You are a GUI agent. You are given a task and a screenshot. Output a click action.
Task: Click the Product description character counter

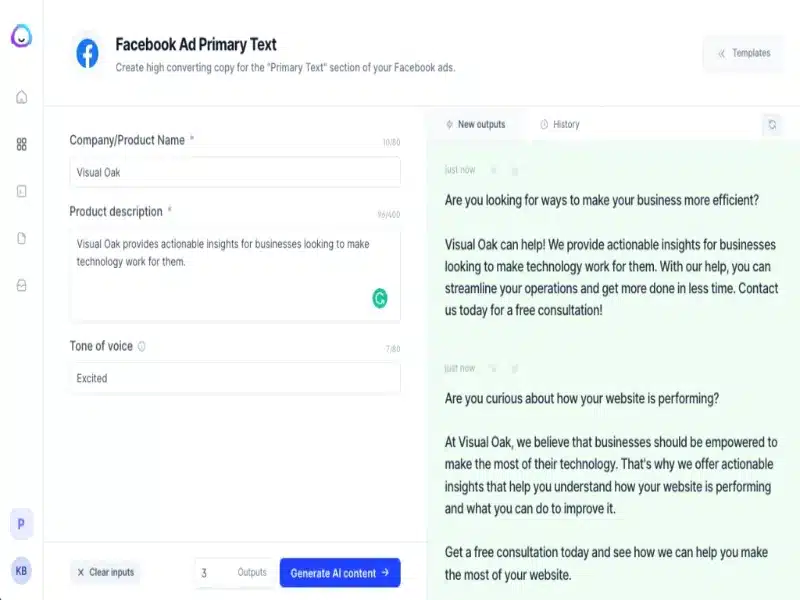click(388, 214)
